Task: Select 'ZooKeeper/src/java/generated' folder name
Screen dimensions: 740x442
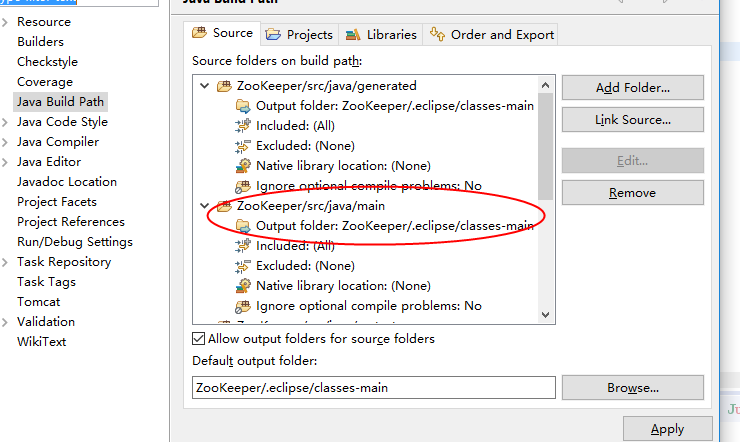Action: (x=327, y=86)
